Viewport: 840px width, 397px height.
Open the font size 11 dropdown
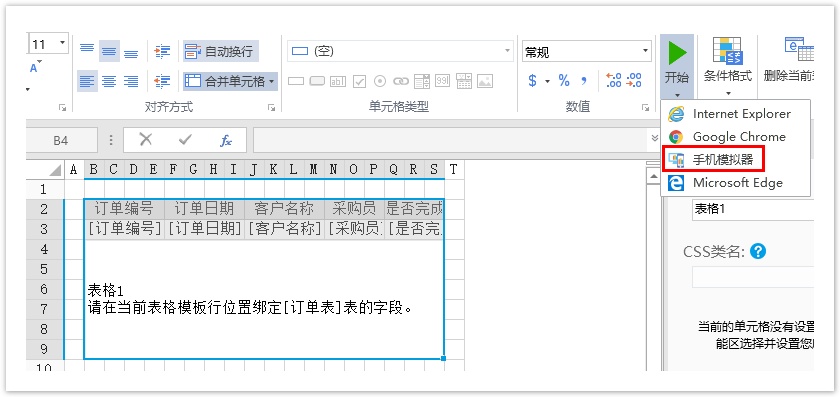(x=63, y=42)
